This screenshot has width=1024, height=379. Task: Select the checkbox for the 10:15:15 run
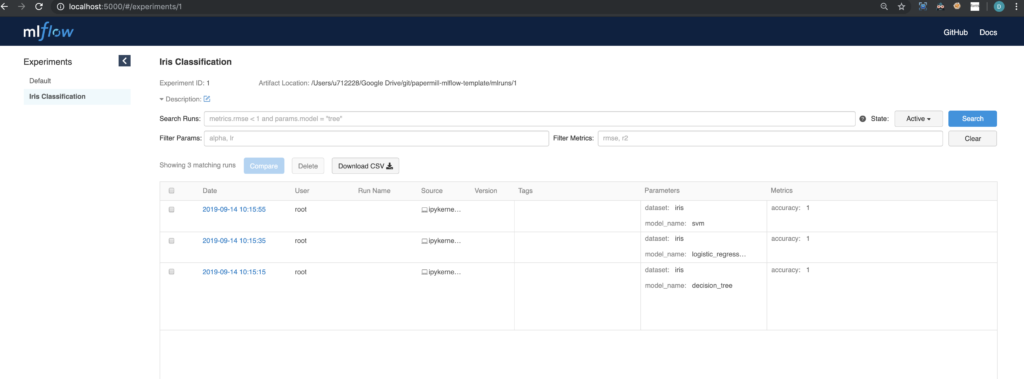point(172,271)
